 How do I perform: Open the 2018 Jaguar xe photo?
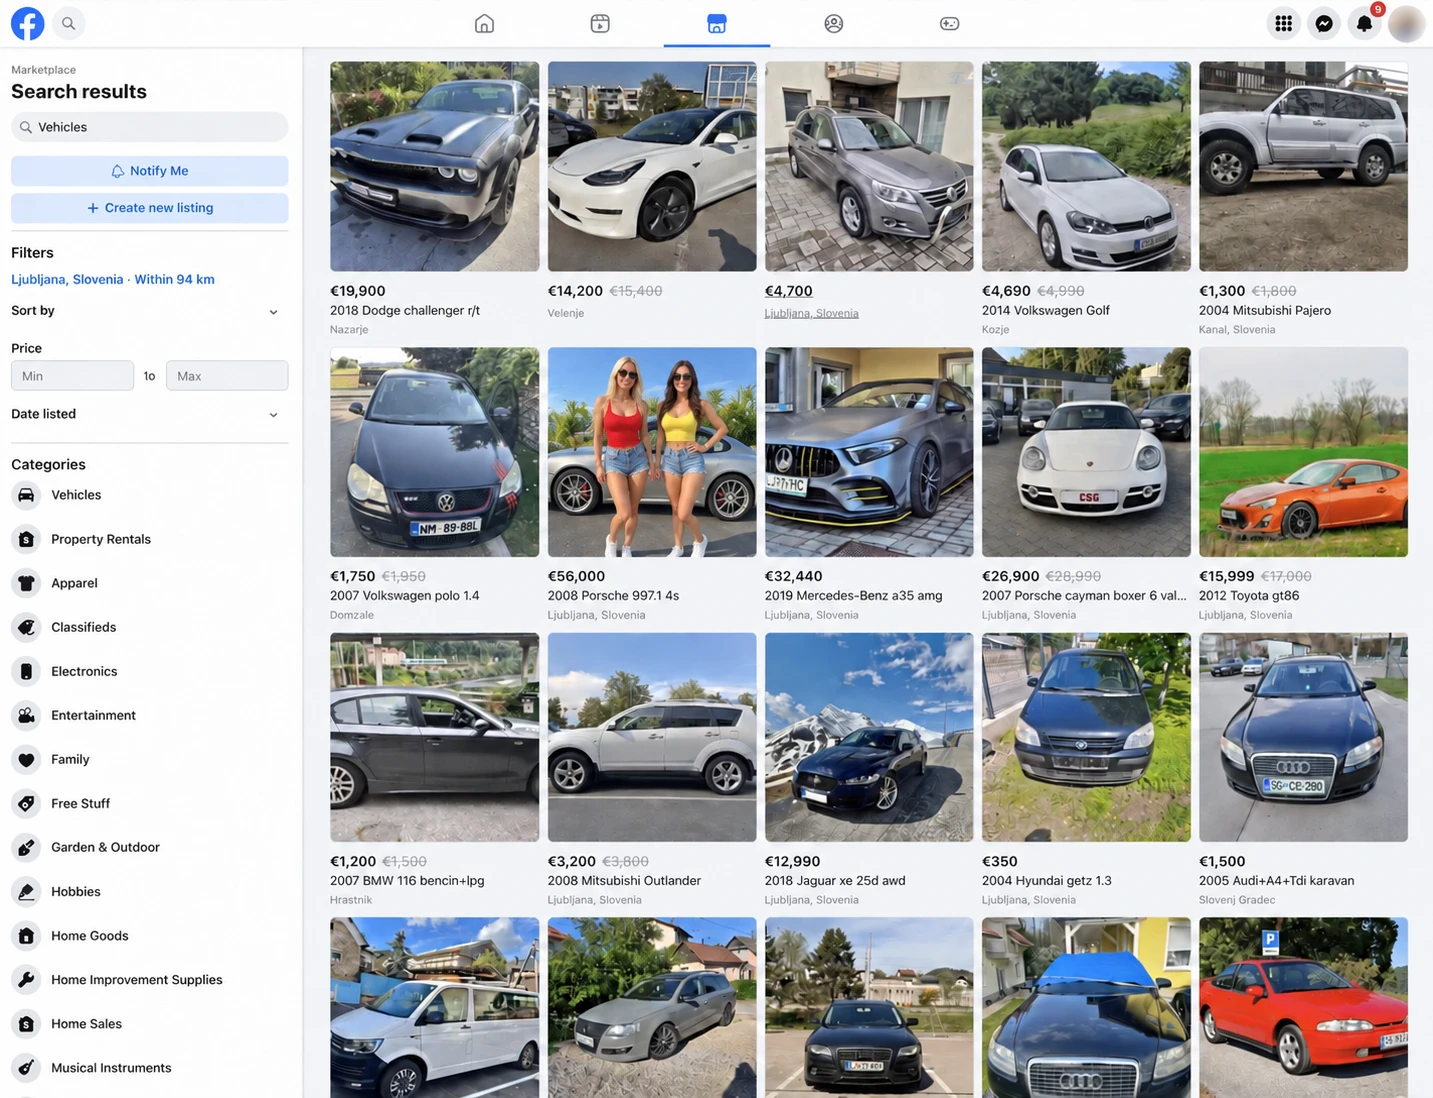869,737
